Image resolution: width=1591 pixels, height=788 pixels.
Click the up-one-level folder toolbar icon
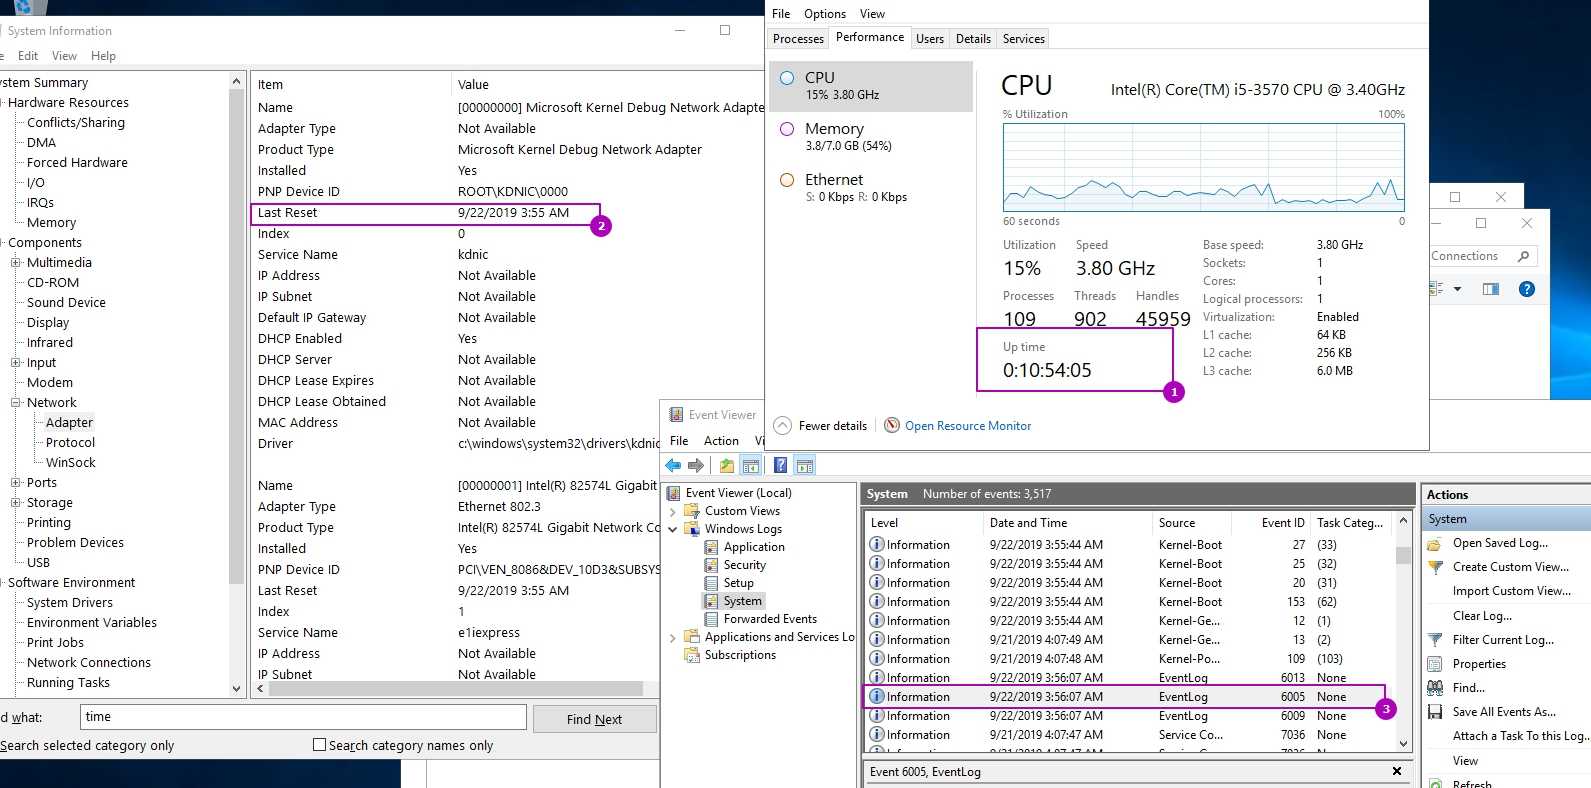[x=727, y=465]
